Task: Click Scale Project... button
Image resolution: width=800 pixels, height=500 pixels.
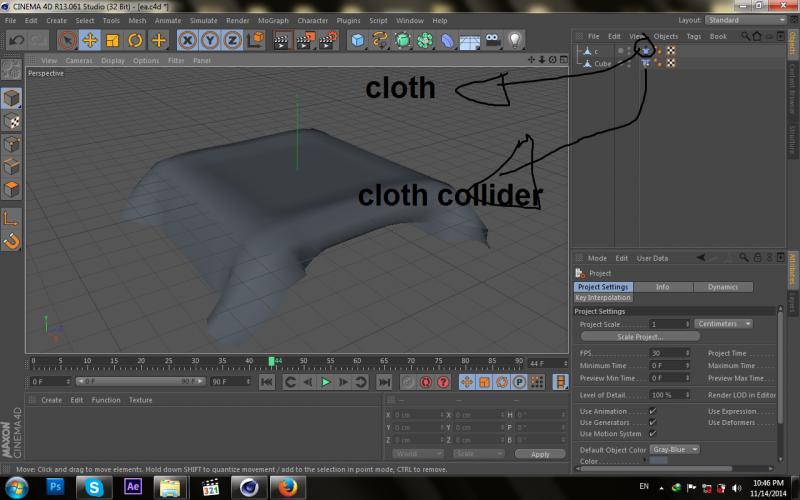Action: pos(640,336)
